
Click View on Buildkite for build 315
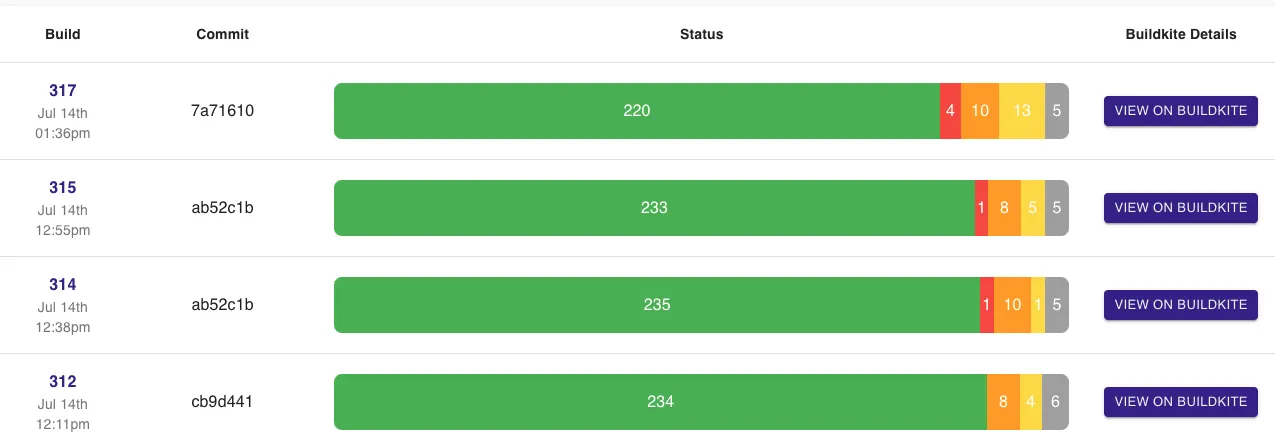pyautogui.click(x=1180, y=208)
